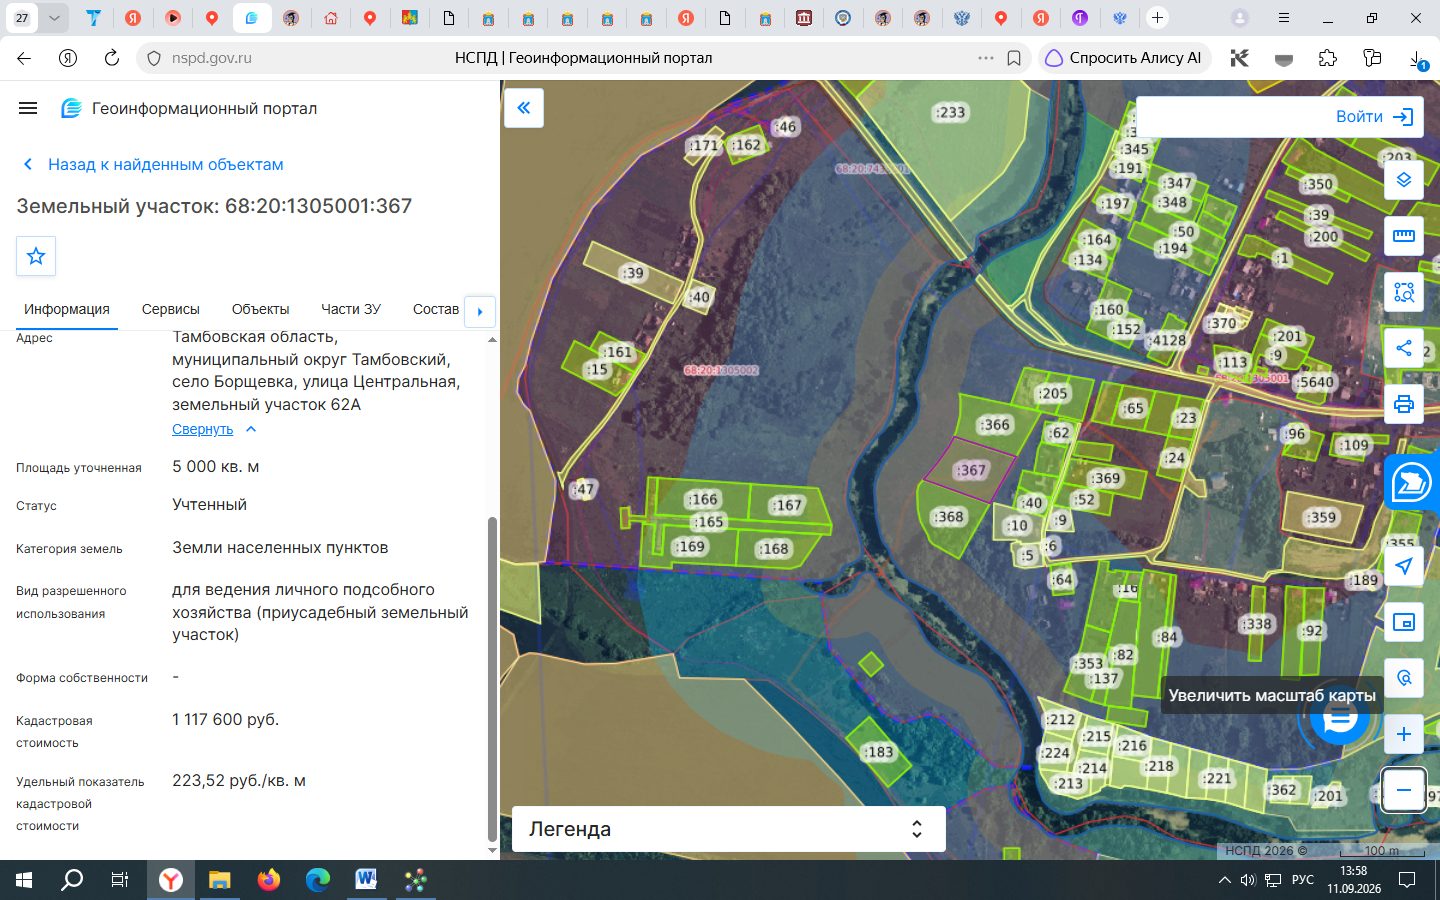Image resolution: width=1440 pixels, height=900 pixels.
Task: Open the blue portal assistant widget
Action: click(x=1412, y=481)
